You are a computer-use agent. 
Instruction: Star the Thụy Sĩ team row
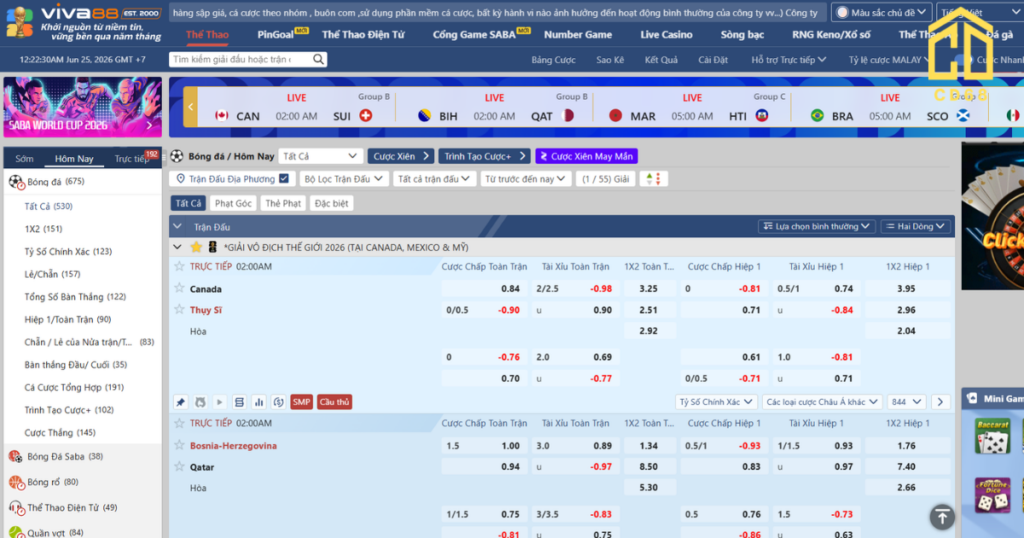click(x=180, y=309)
